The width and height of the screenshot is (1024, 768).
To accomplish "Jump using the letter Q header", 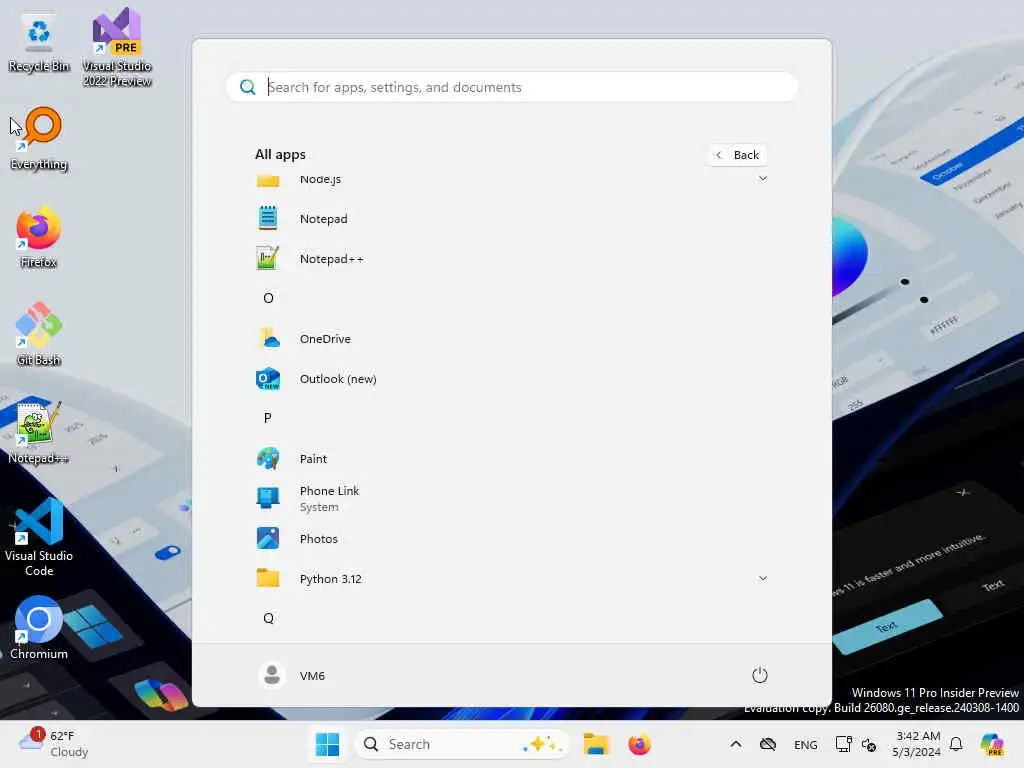I will (x=268, y=618).
